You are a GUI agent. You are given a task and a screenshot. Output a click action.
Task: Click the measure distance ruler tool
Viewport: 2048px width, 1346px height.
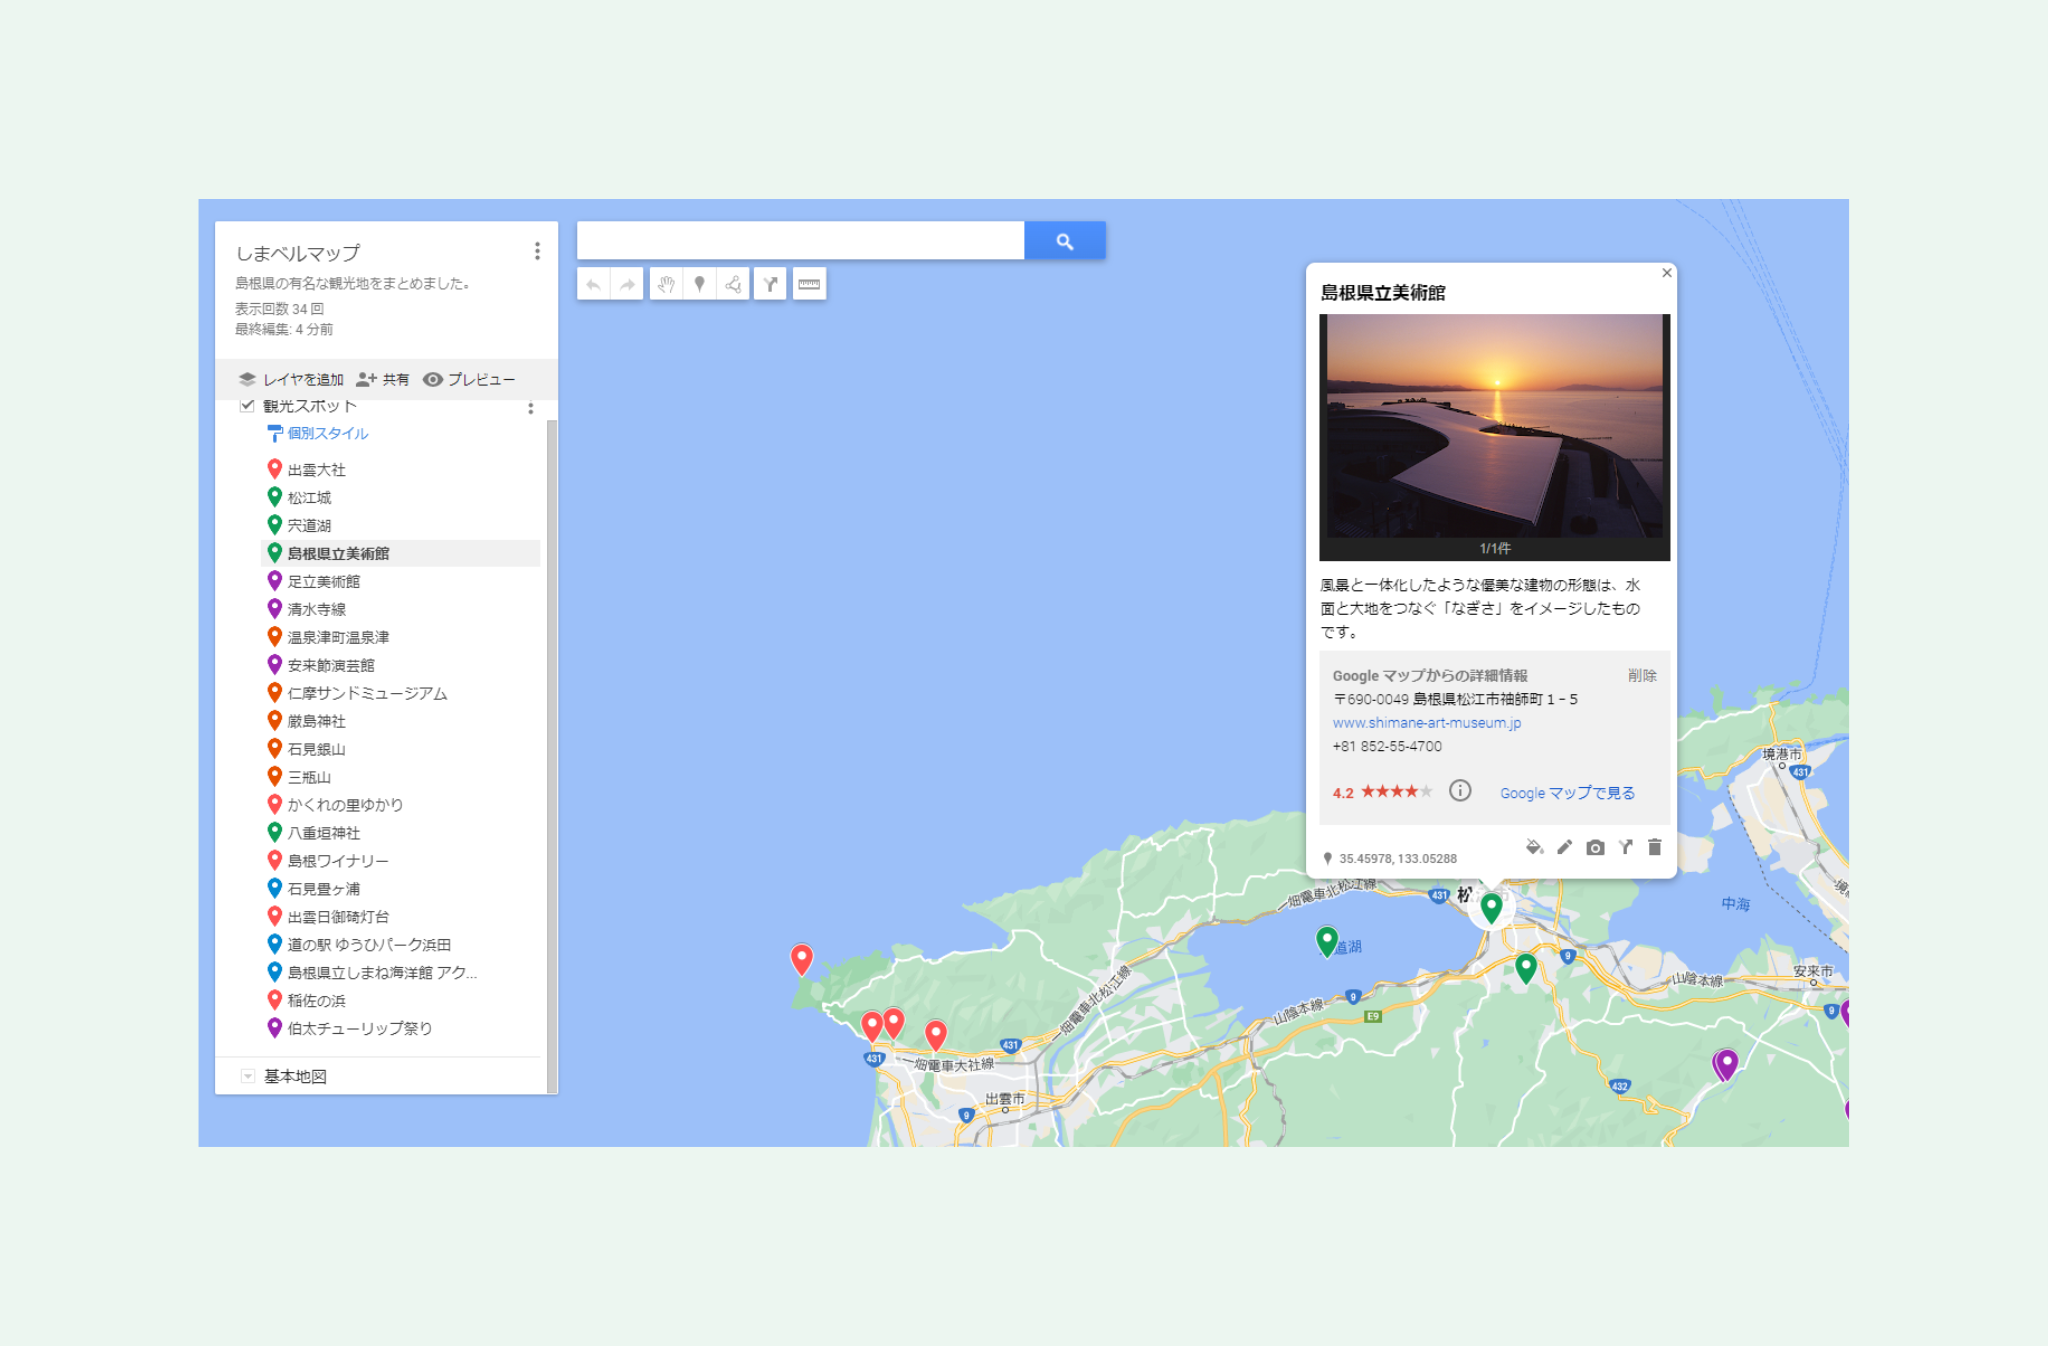(809, 285)
